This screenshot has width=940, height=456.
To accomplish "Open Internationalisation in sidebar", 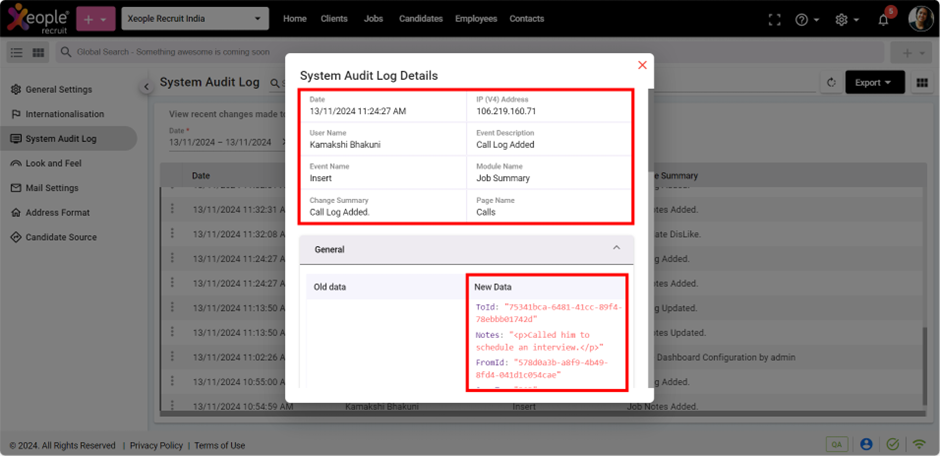I will [x=65, y=114].
